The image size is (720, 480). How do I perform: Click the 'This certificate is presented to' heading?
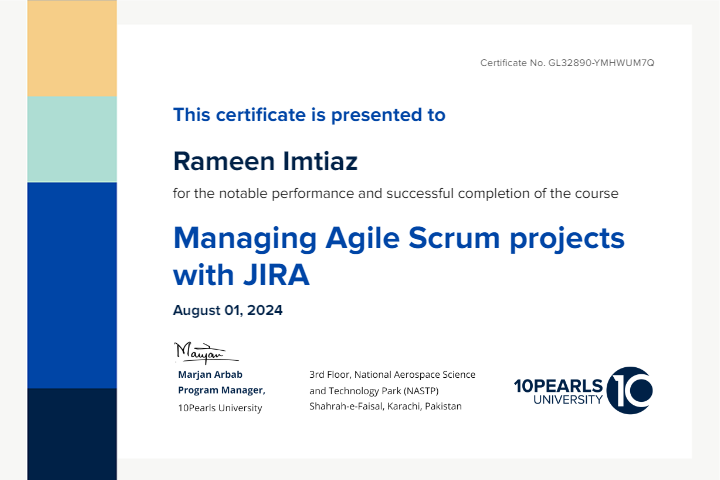tap(309, 115)
